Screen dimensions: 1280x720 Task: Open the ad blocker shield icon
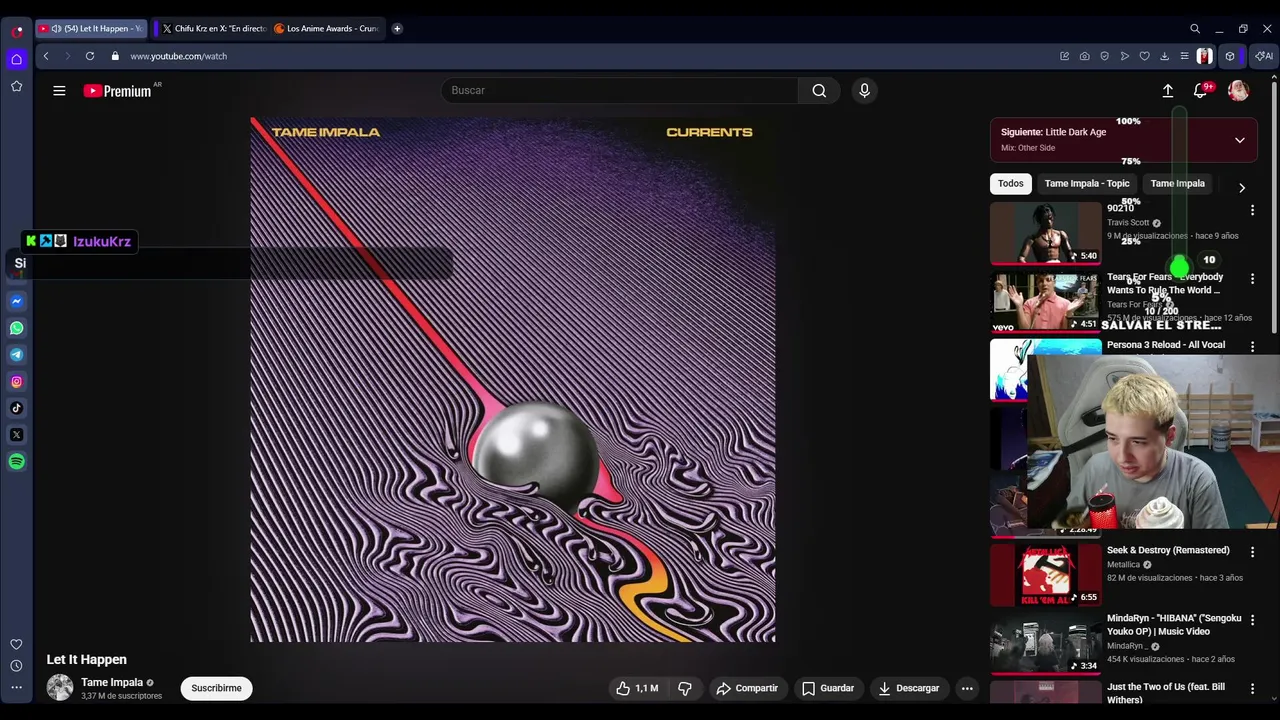pyautogui.click(x=1105, y=56)
